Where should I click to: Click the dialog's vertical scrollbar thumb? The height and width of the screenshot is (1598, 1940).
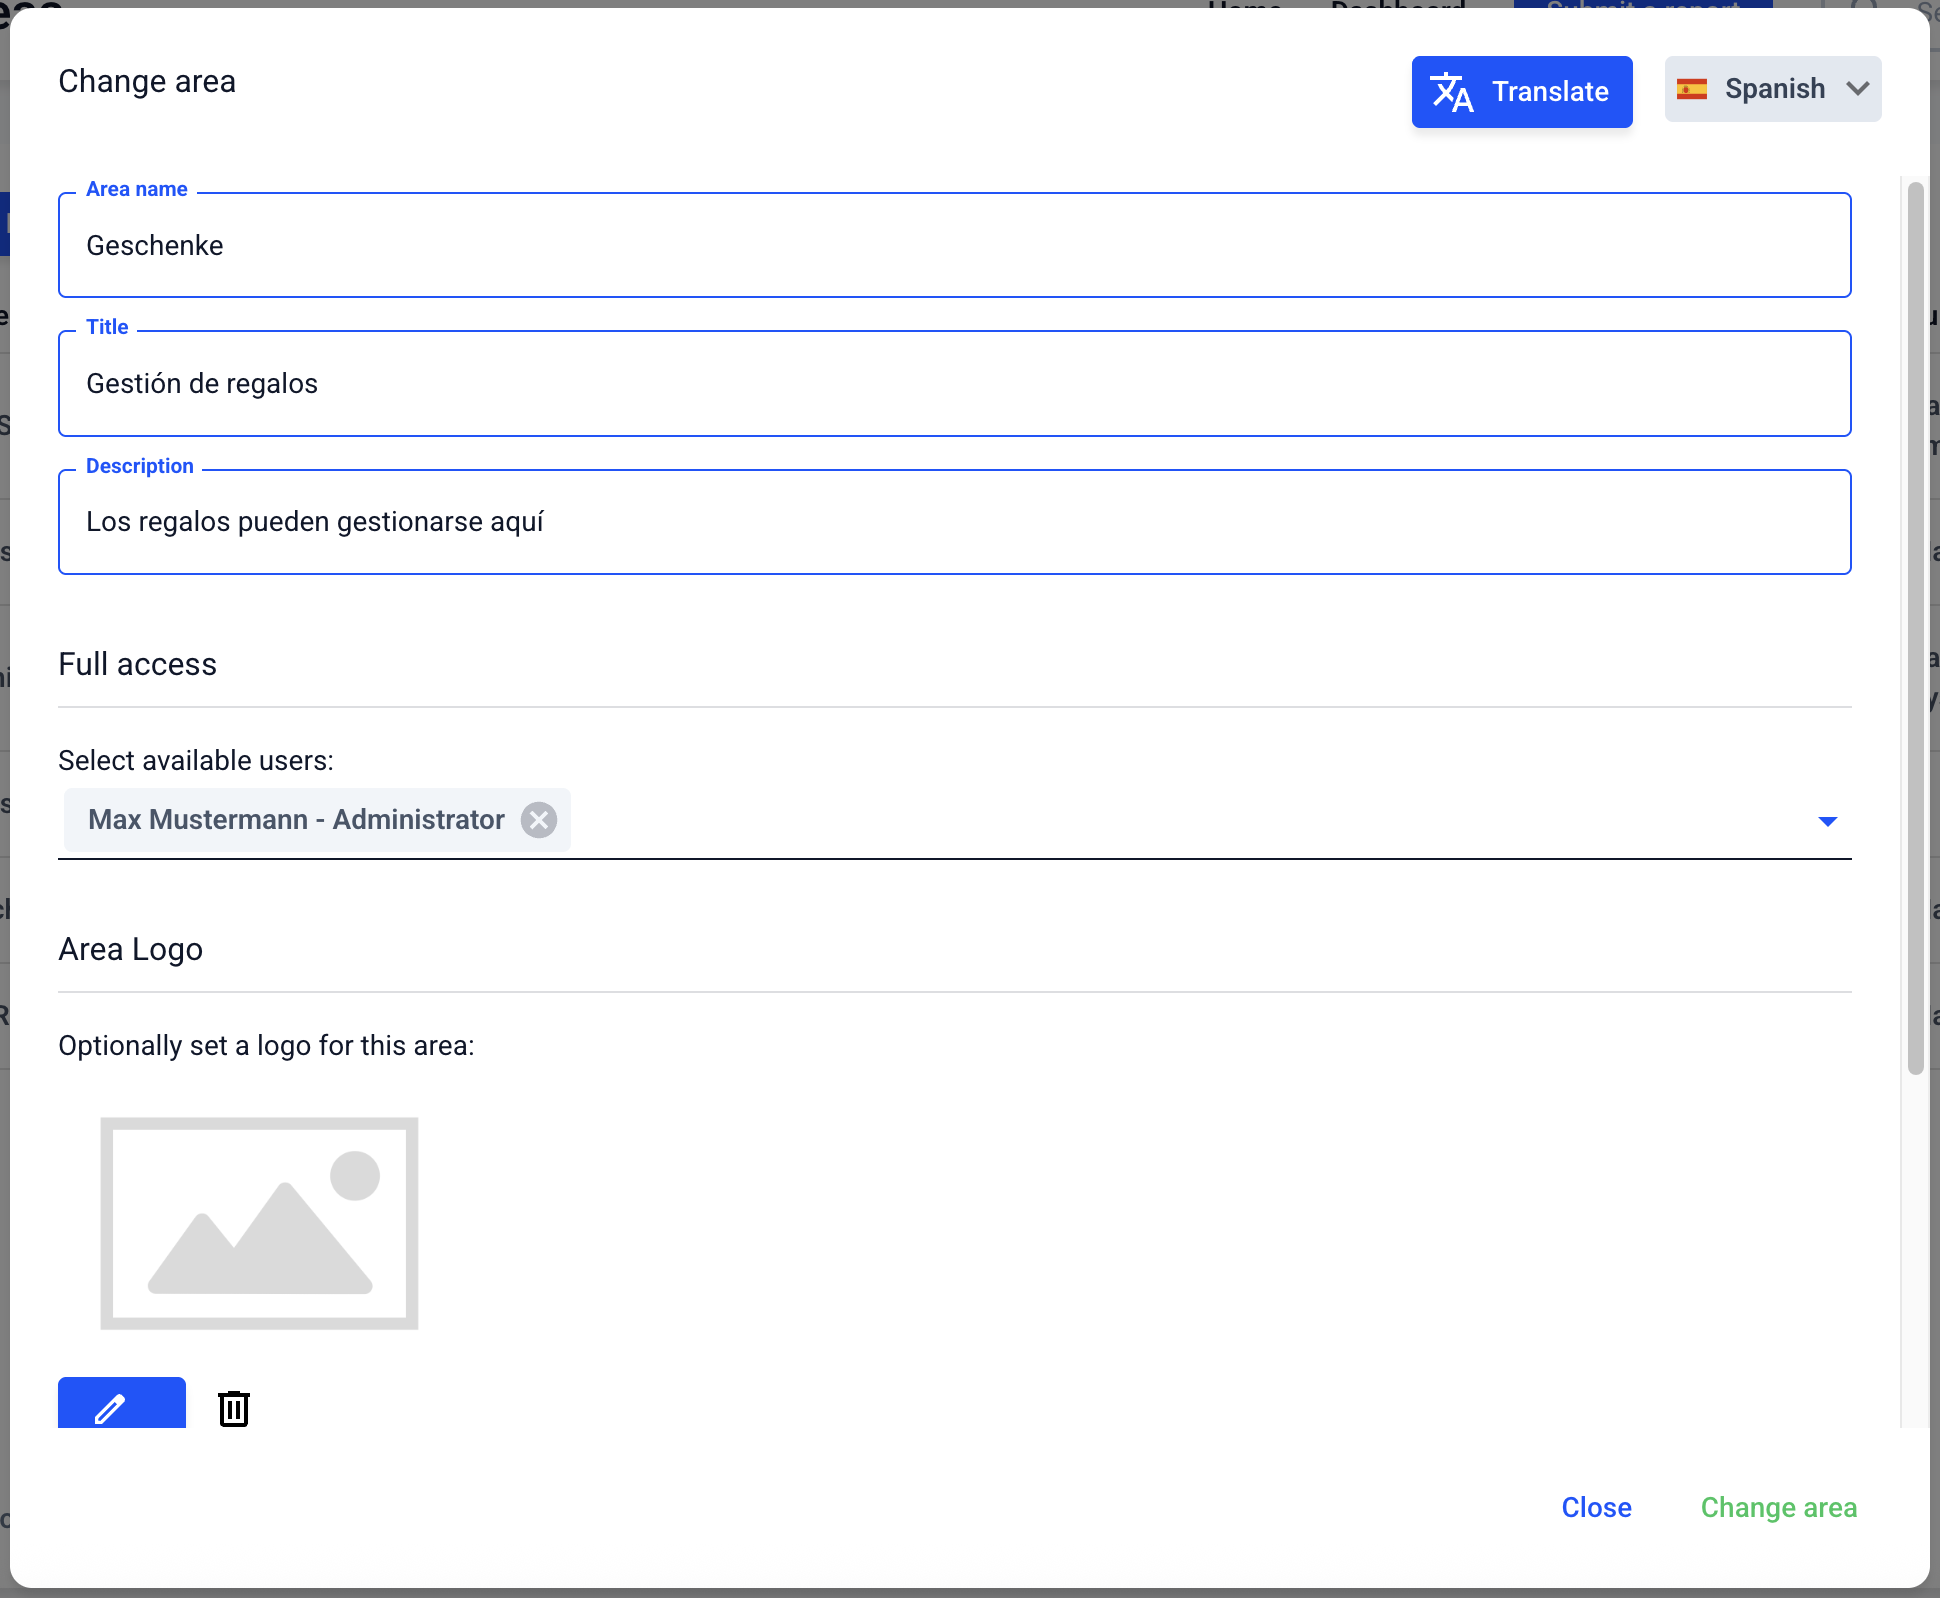pos(1915,628)
